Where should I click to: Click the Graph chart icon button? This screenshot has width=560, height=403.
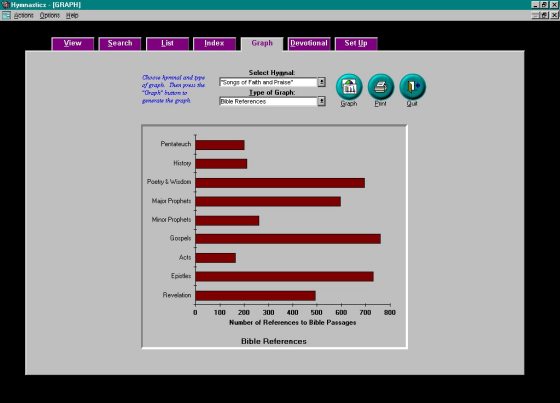[349, 87]
